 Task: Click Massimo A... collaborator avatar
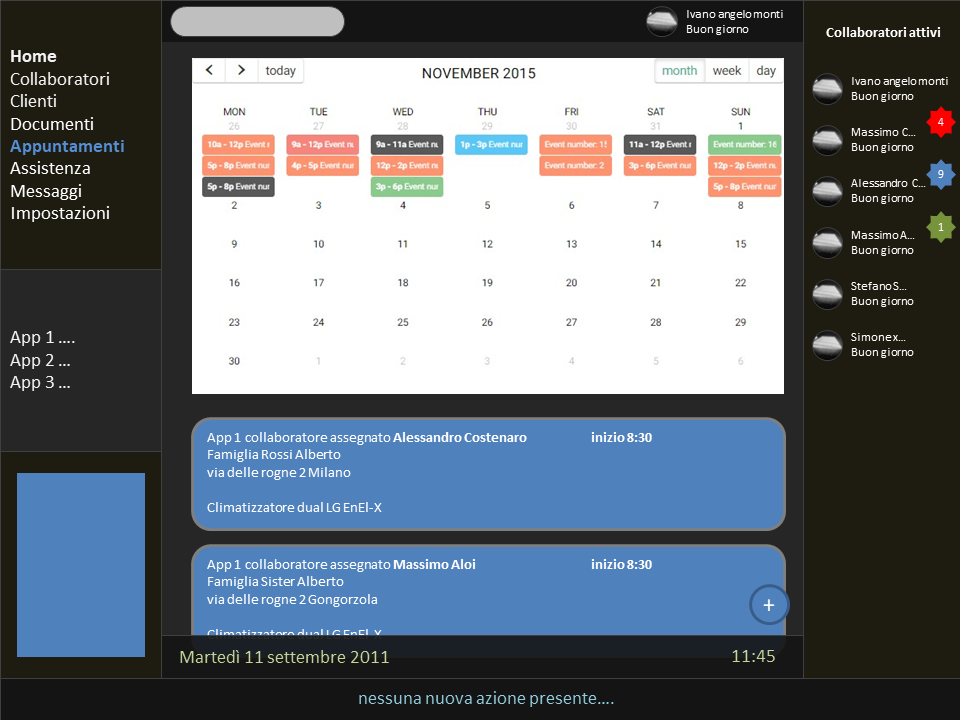[827, 242]
